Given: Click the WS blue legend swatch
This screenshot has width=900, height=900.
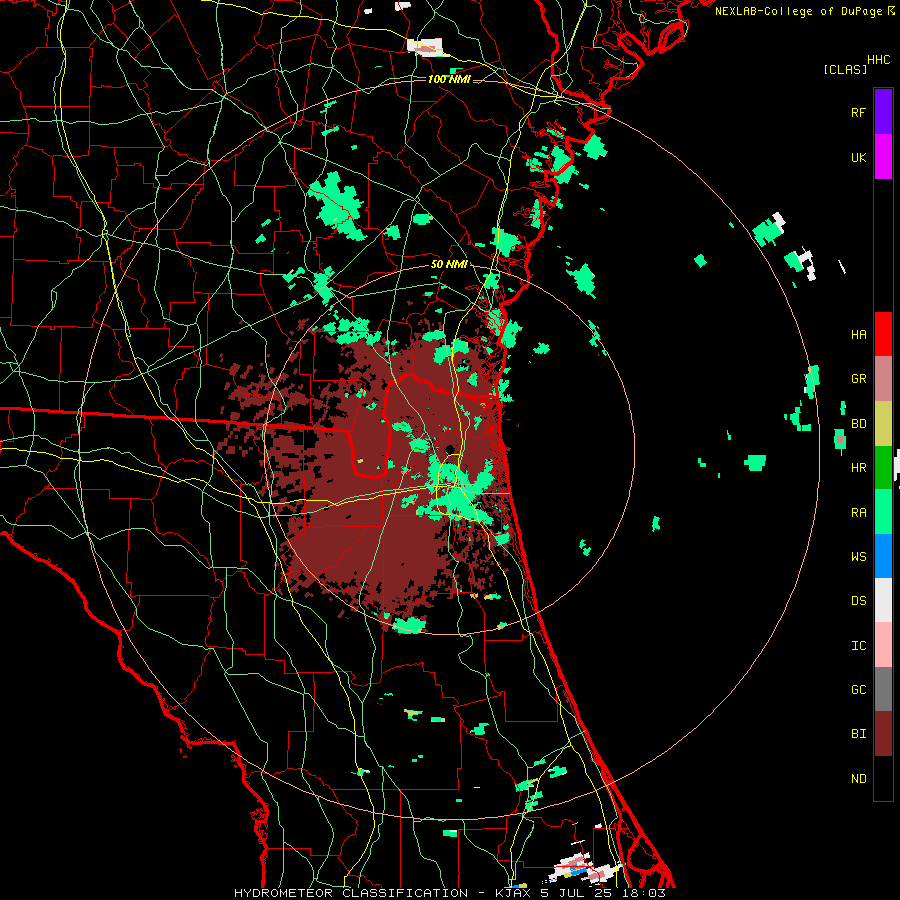Looking at the screenshot, I should (x=883, y=556).
